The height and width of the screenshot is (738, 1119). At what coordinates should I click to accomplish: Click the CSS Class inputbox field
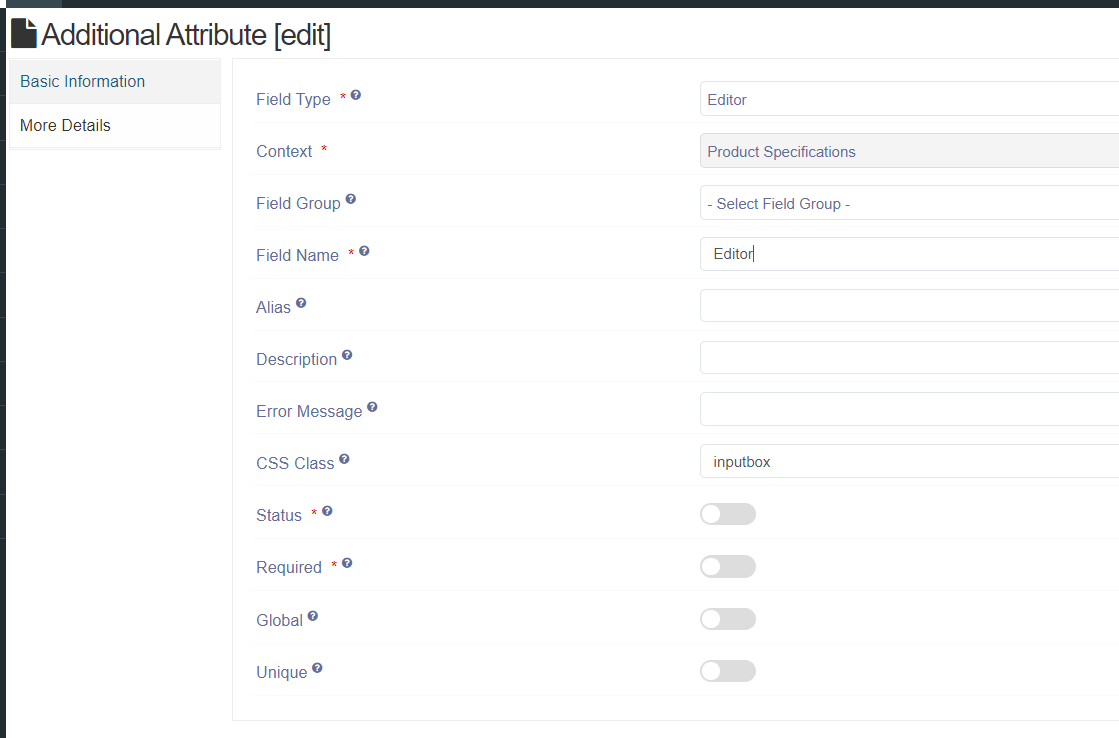click(x=908, y=462)
